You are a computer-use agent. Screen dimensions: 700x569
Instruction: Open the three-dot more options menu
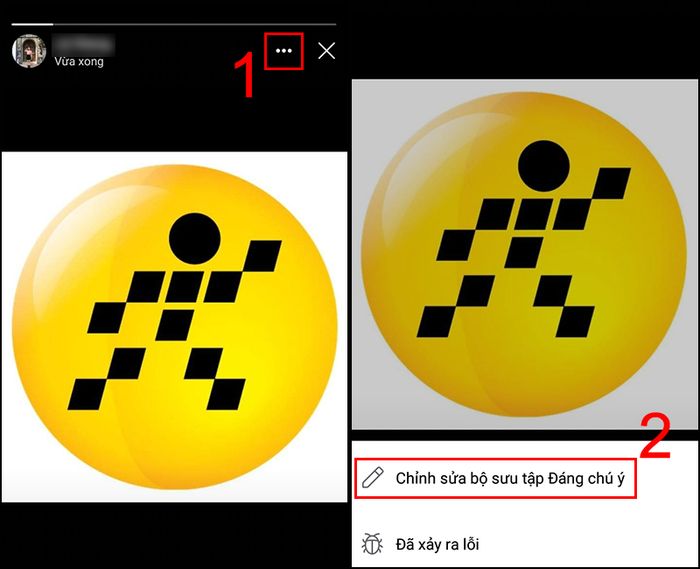(x=284, y=51)
